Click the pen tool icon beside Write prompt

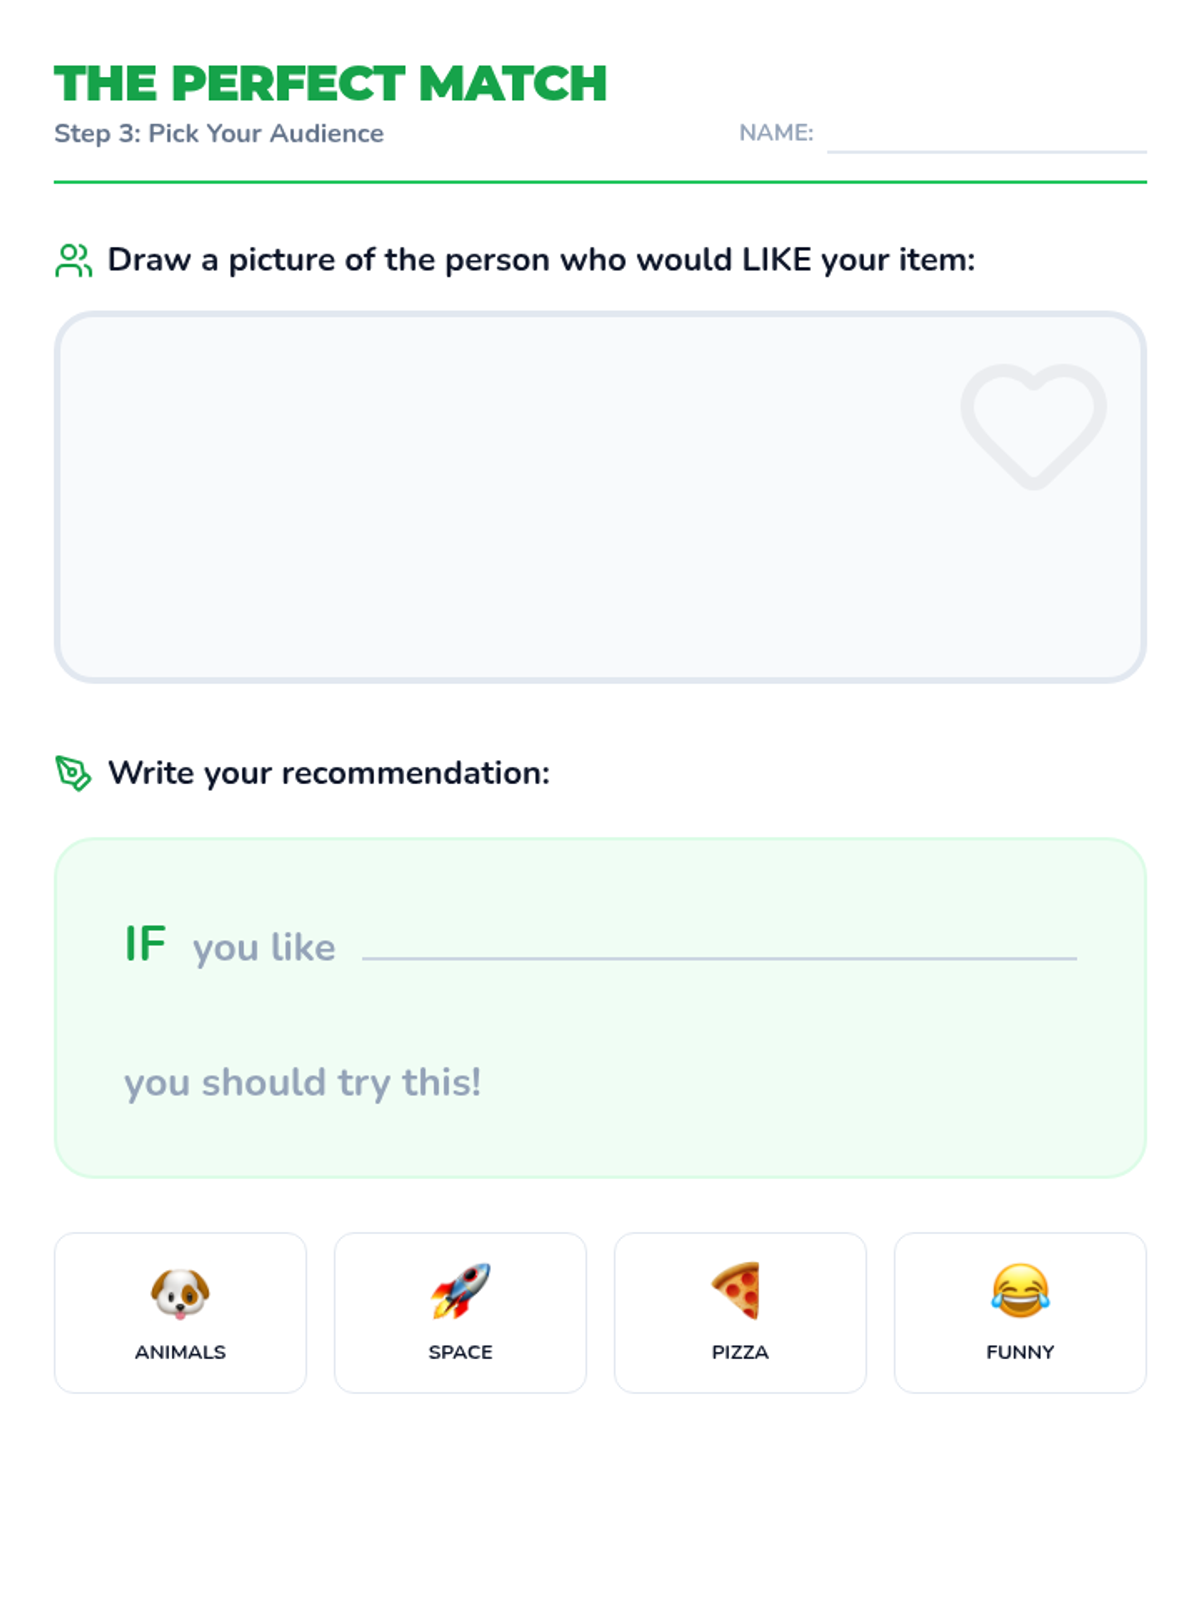(73, 773)
